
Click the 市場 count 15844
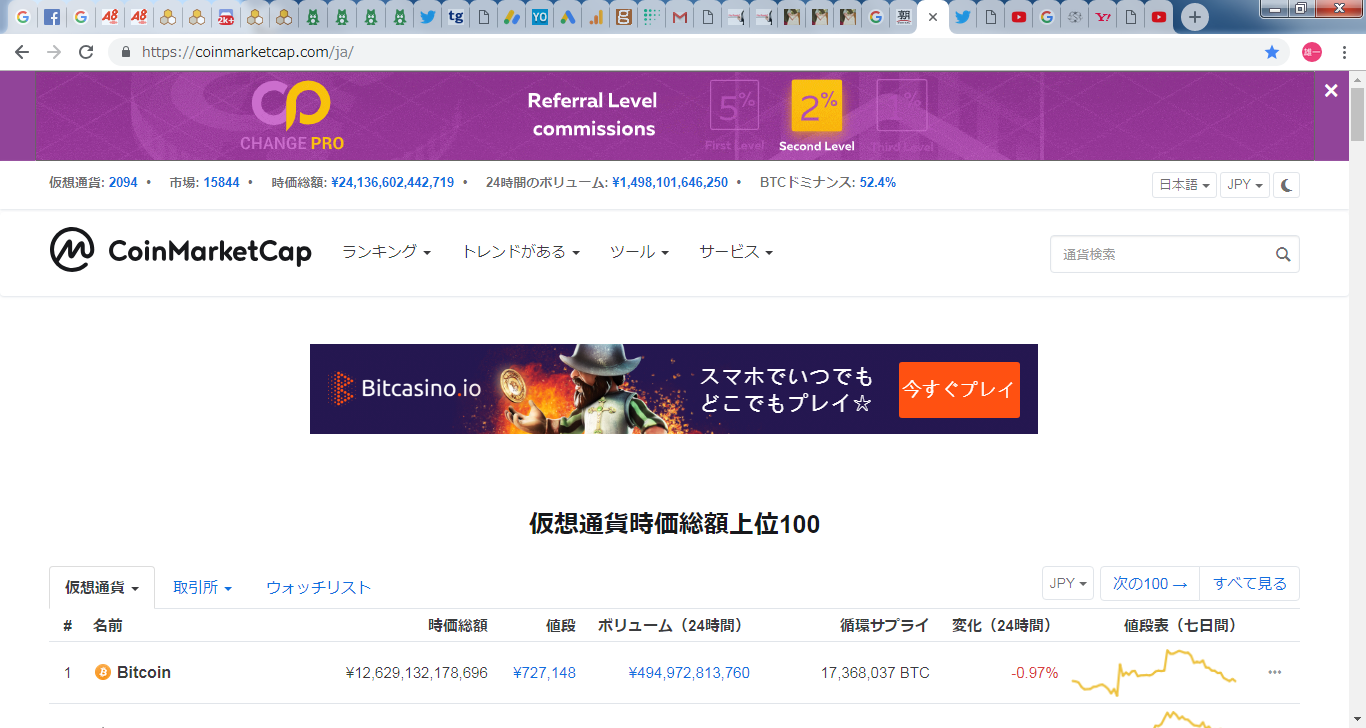click(x=221, y=183)
